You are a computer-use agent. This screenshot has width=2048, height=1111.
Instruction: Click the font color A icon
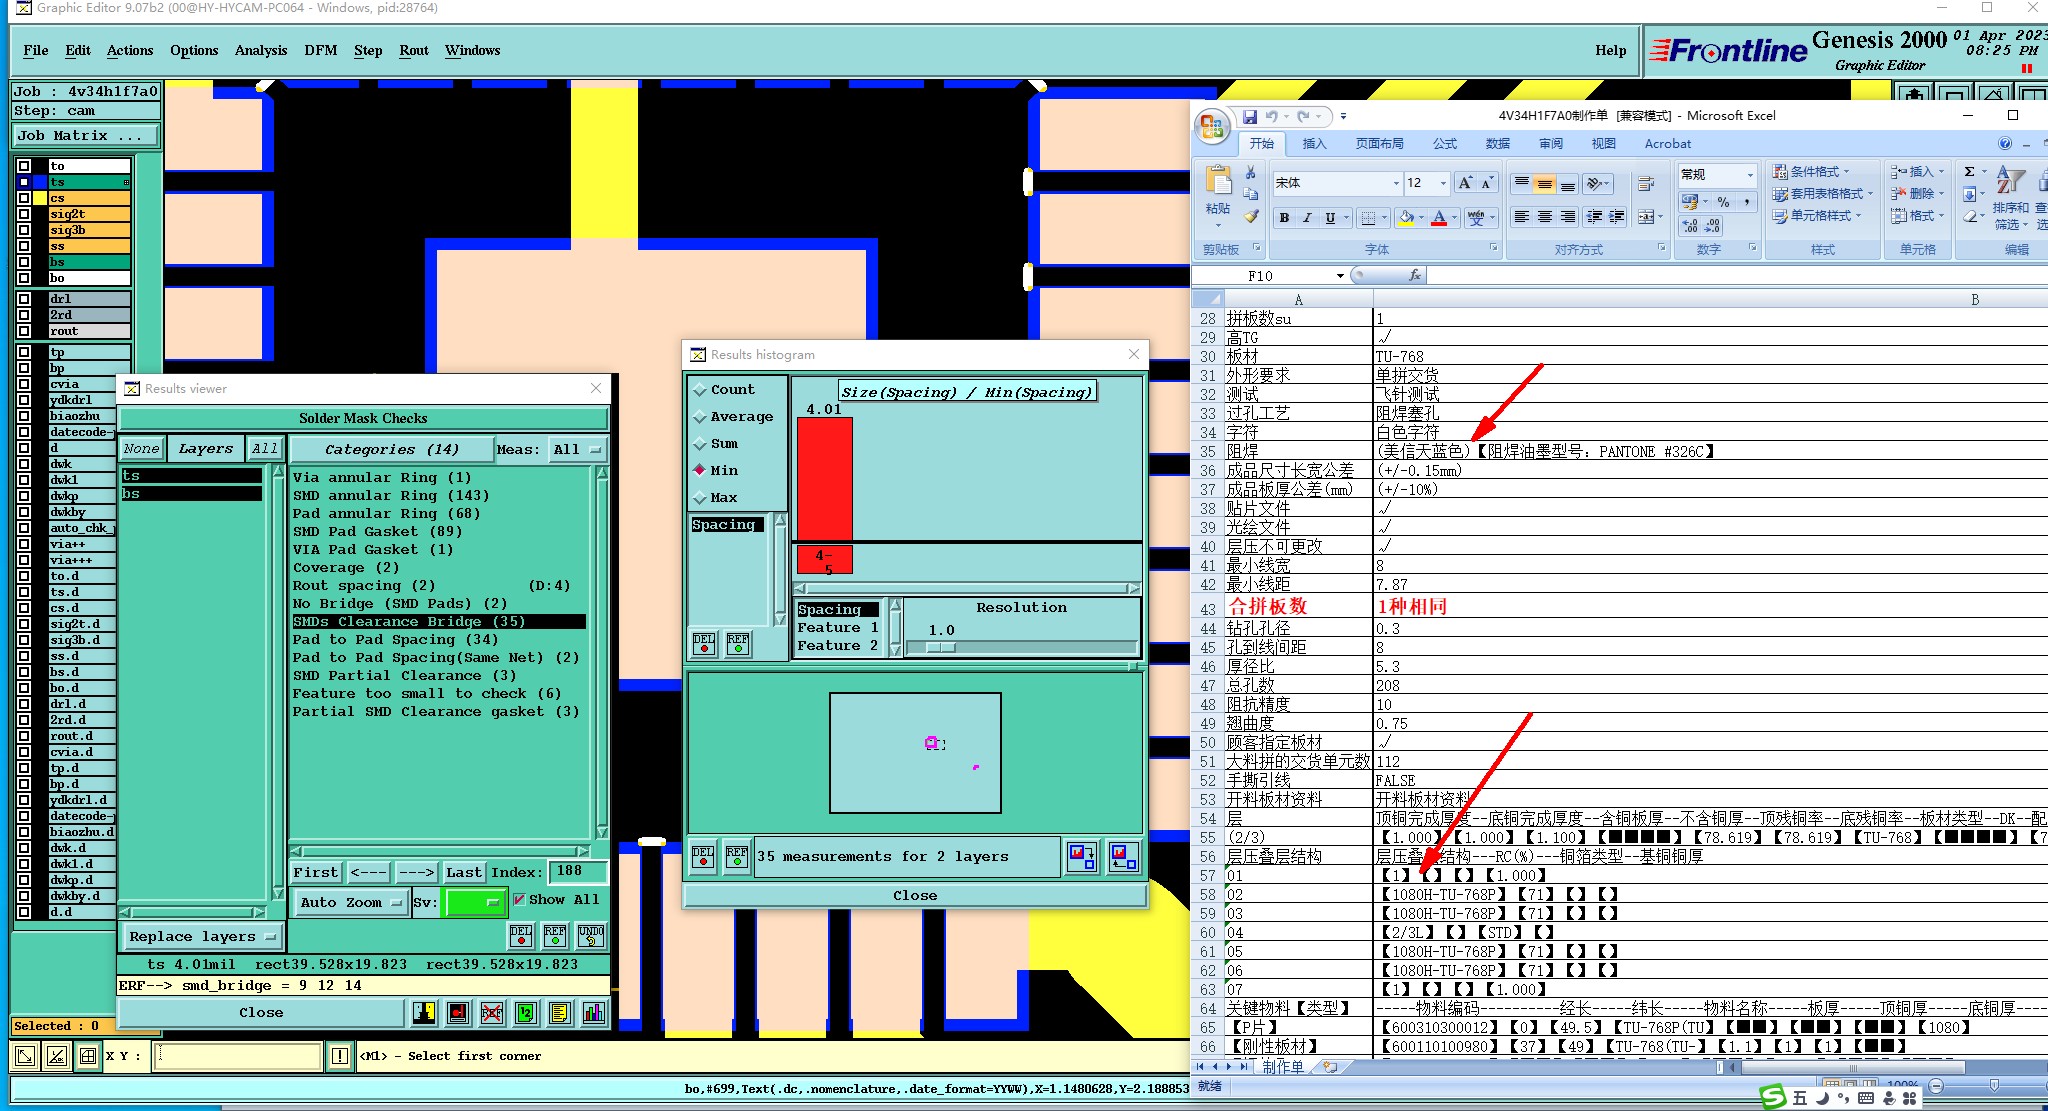1438,217
